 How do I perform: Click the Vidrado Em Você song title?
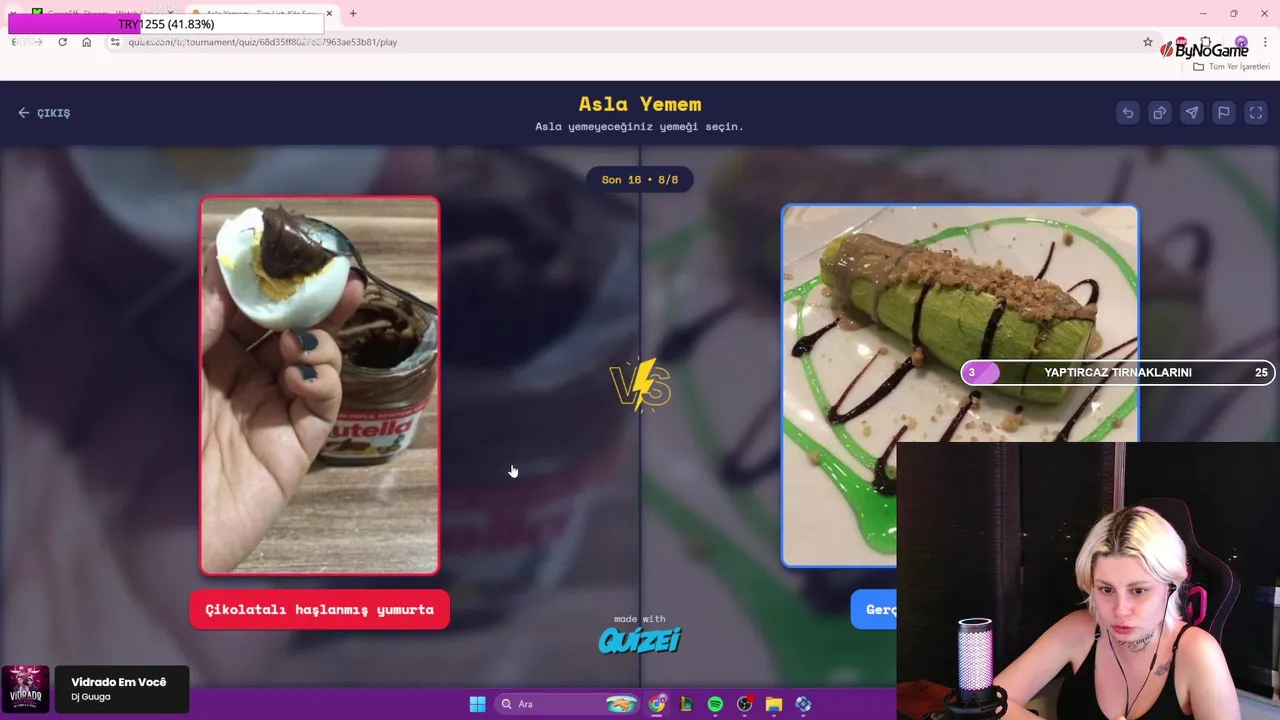click(118, 682)
